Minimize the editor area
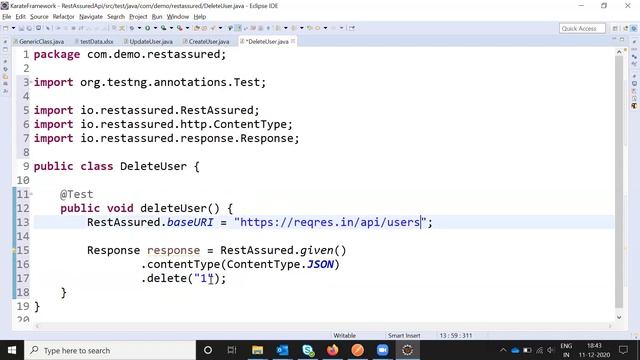The width and height of the screenshot is (640, 360). tap(614, 39)
